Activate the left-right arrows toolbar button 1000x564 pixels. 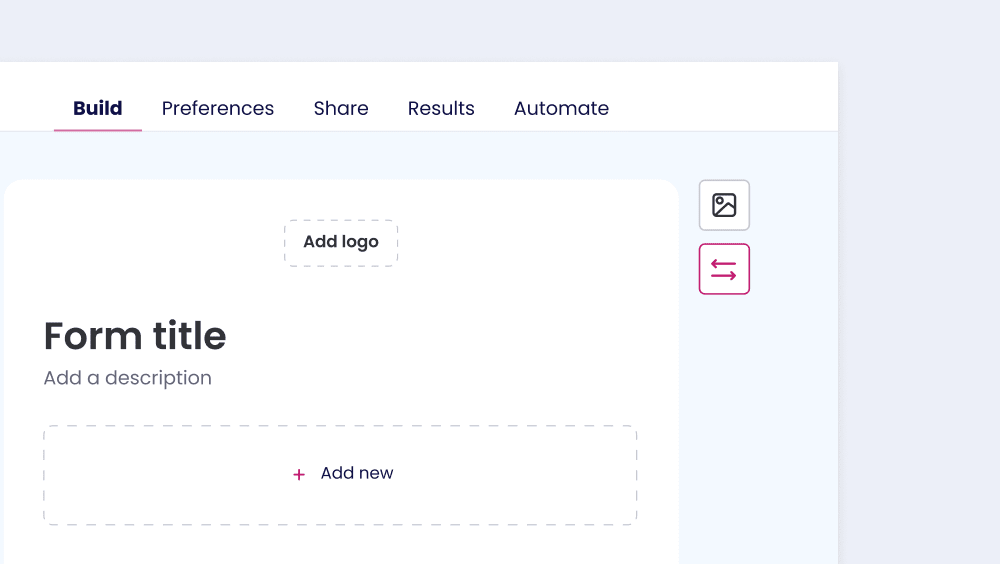pos(724,269)
